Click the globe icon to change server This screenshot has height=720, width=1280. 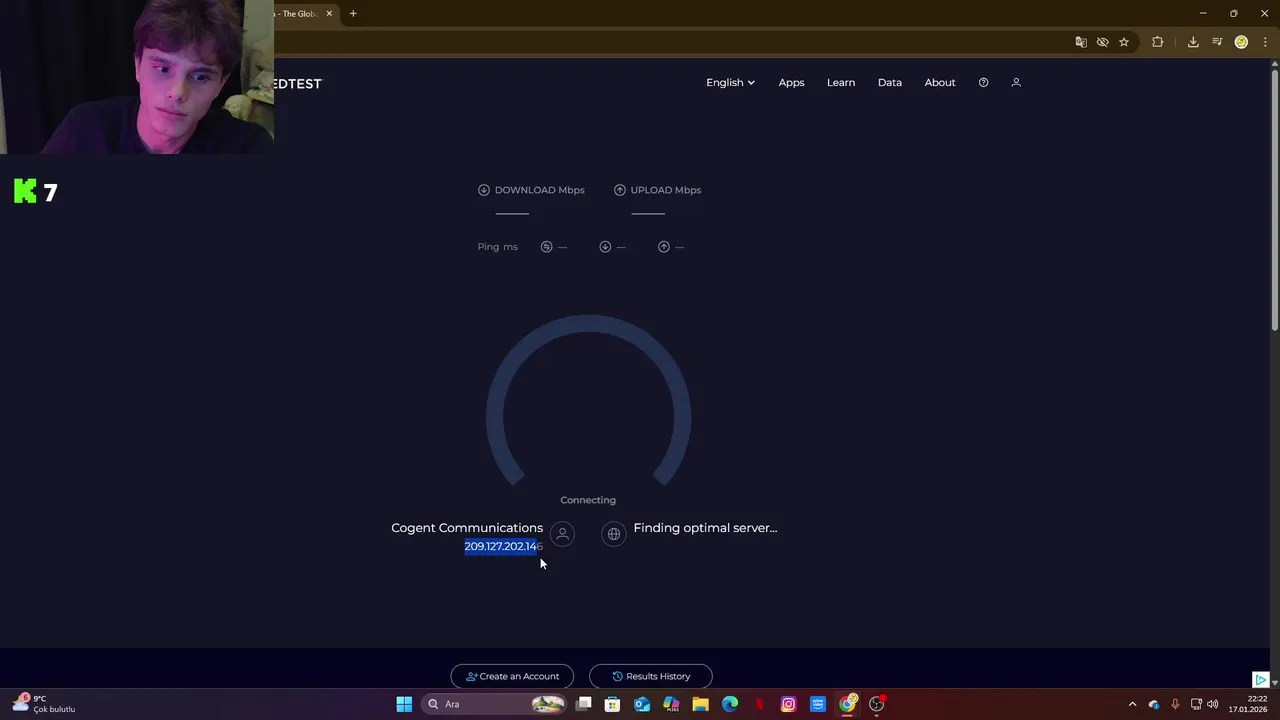click(x=614, y=534)
